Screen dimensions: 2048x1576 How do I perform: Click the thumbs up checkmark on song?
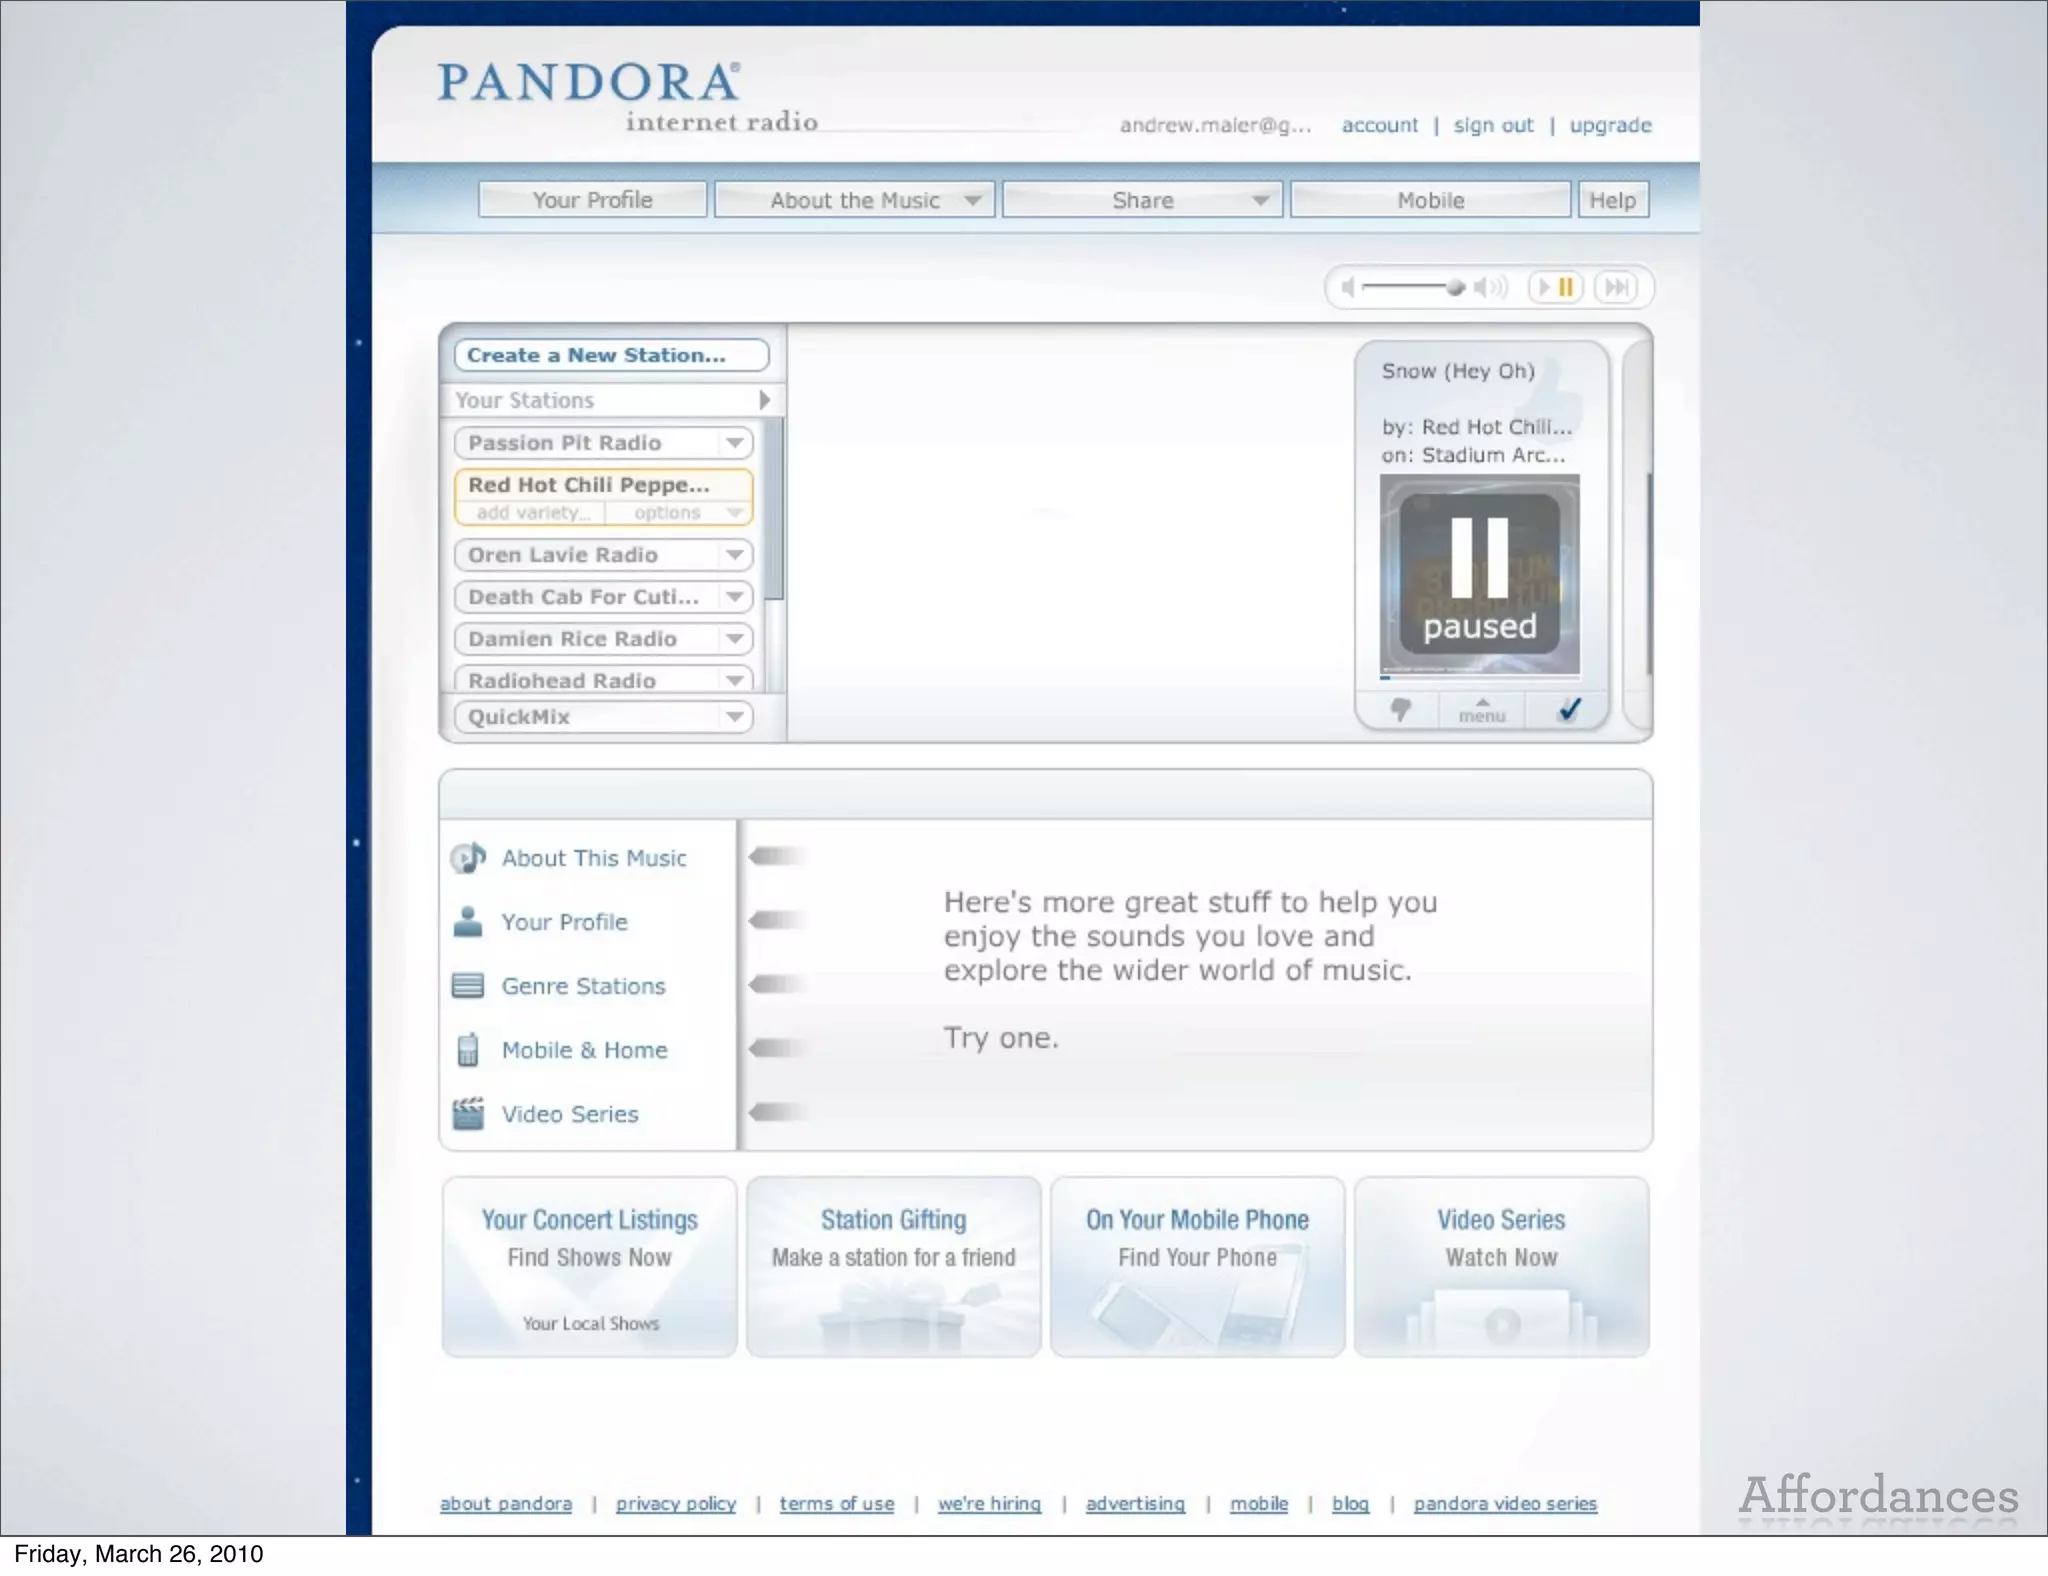click(1570, 710)
